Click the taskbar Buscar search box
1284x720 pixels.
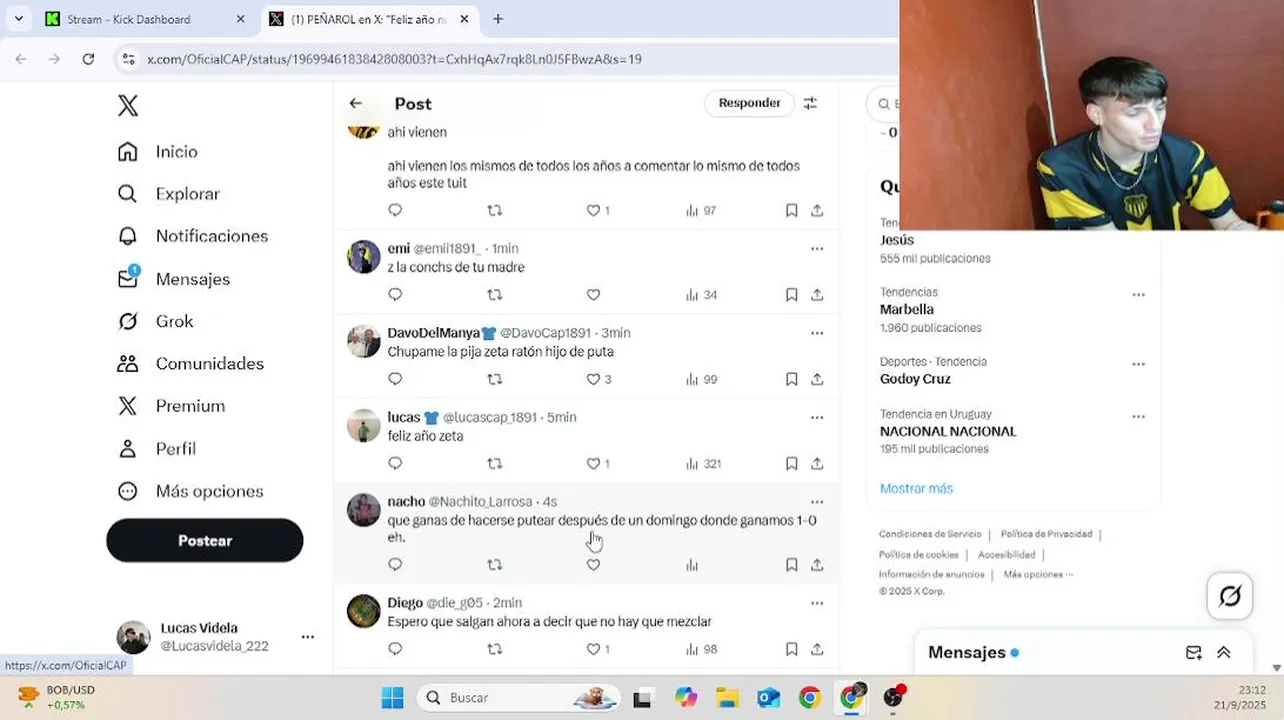click(520, 697)
